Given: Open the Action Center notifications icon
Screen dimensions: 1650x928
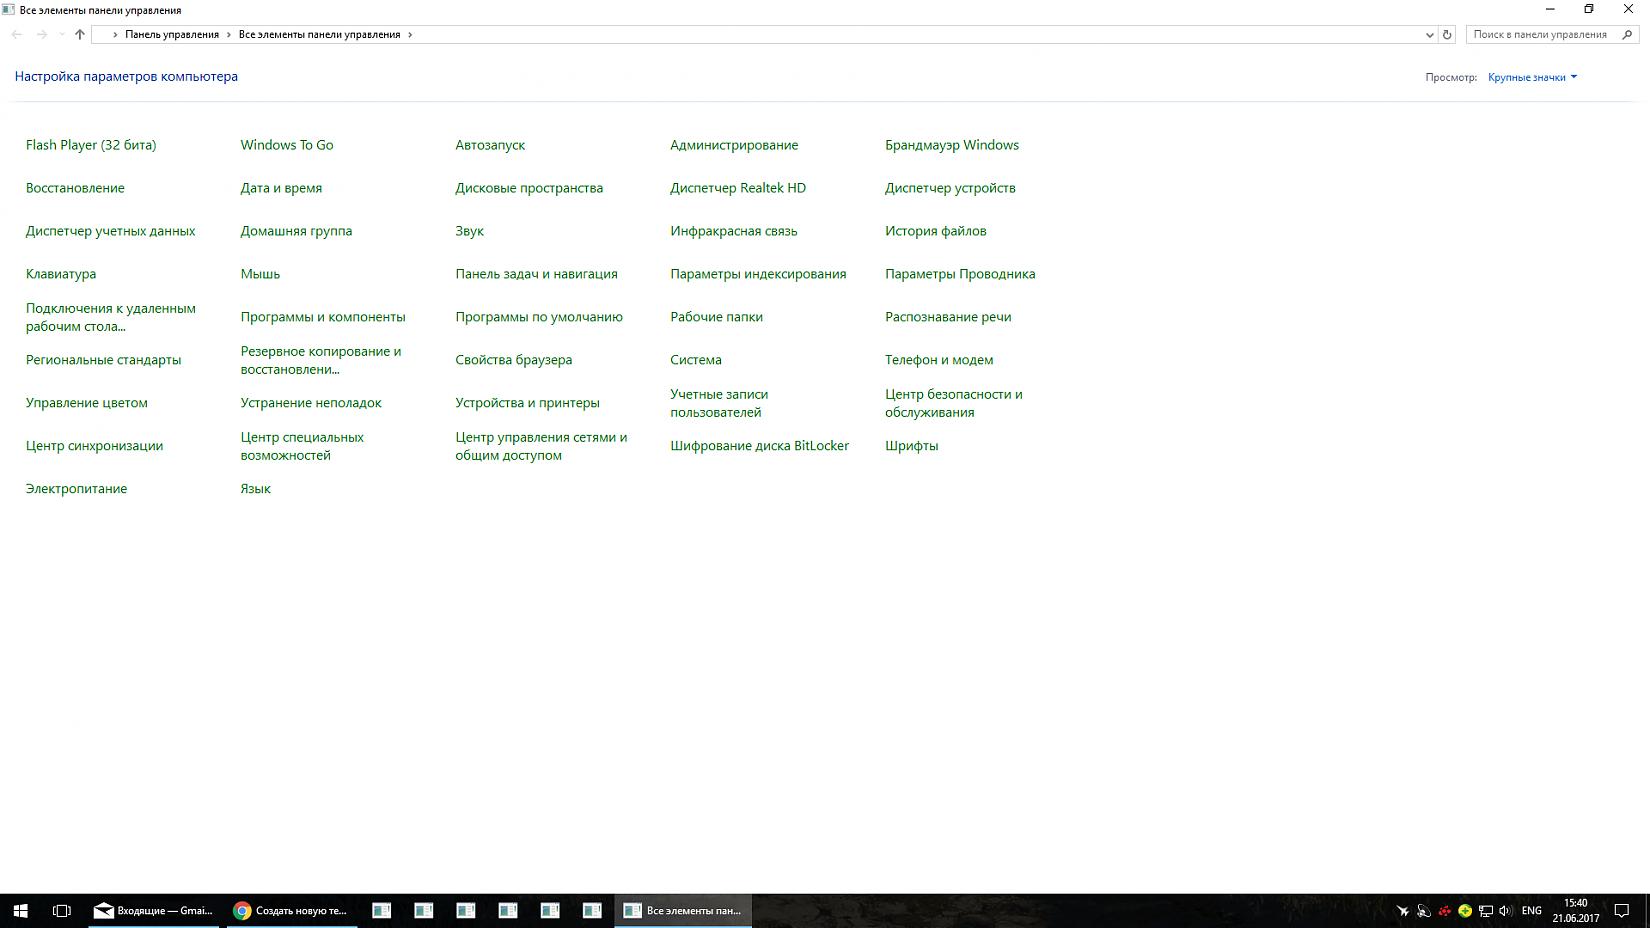Looking at the screenshot, I should coord(1622,910).
